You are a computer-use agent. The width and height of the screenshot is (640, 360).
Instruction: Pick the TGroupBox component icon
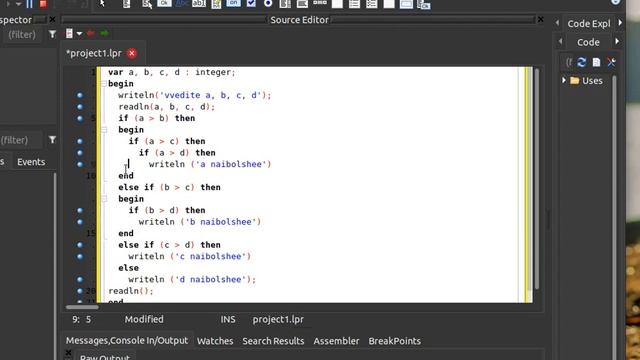coord(337,4)
